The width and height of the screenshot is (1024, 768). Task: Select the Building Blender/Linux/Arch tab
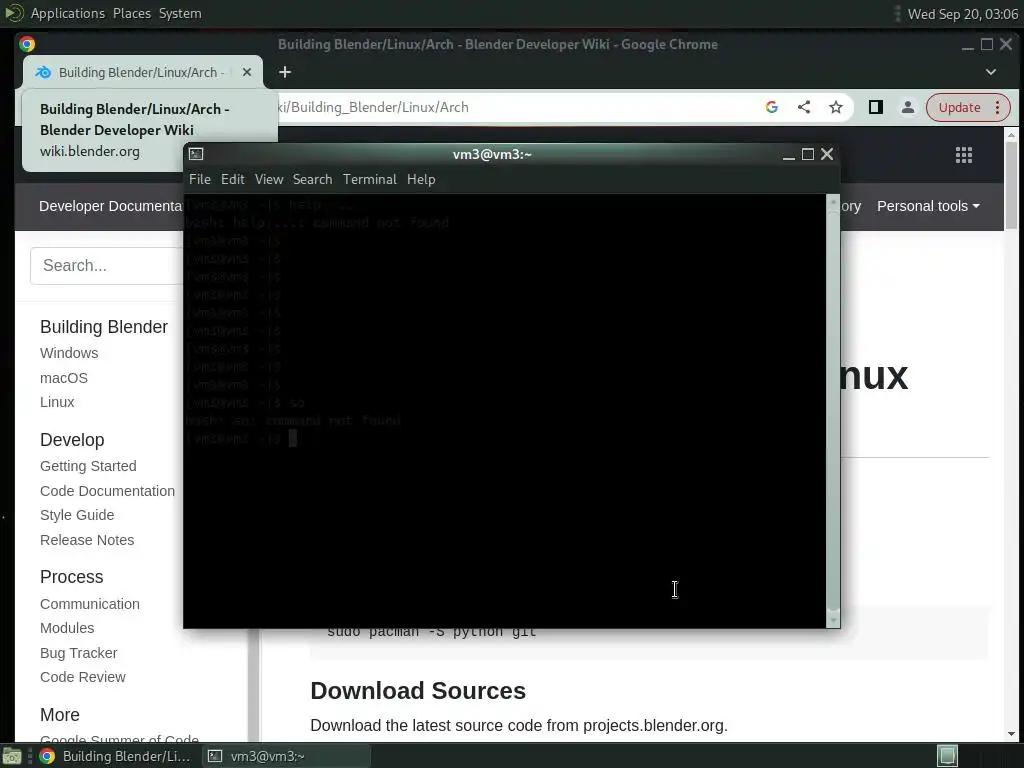pos(141,72)
